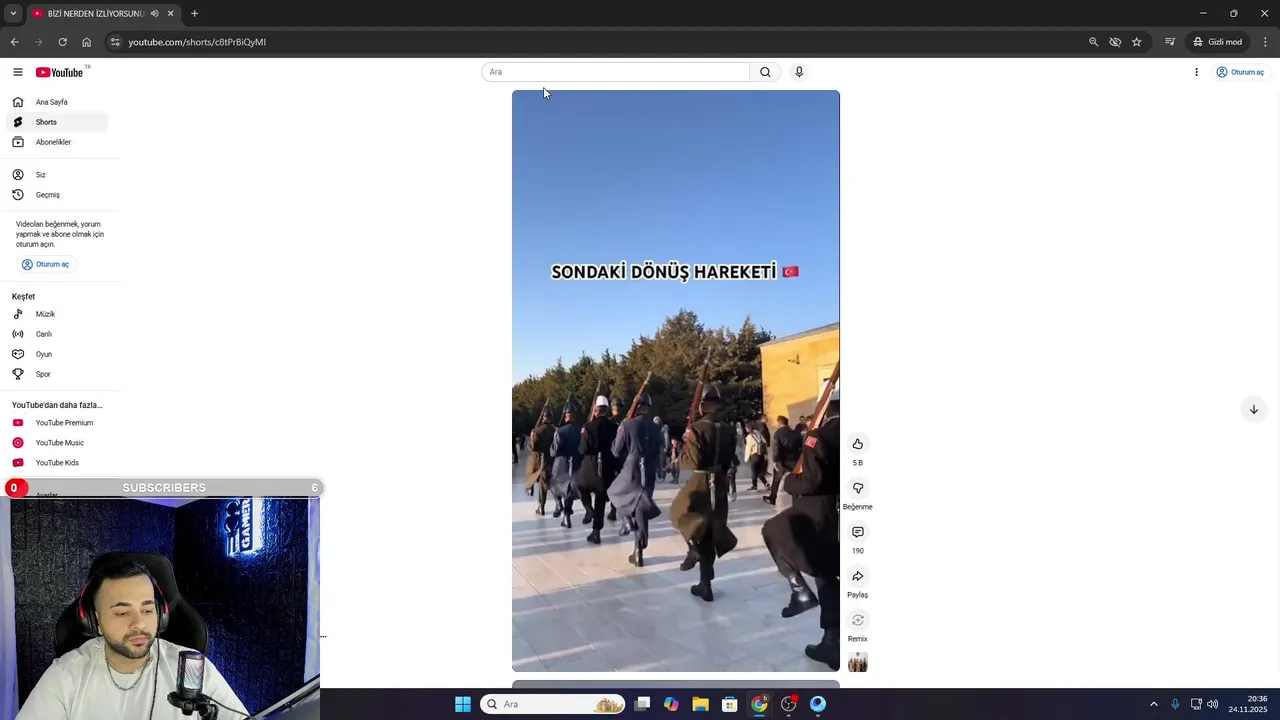The width and height of the screenshot is (1280, 720).
Task: Open the YouTube hamburger guide menu
Action: click(17, 72)
